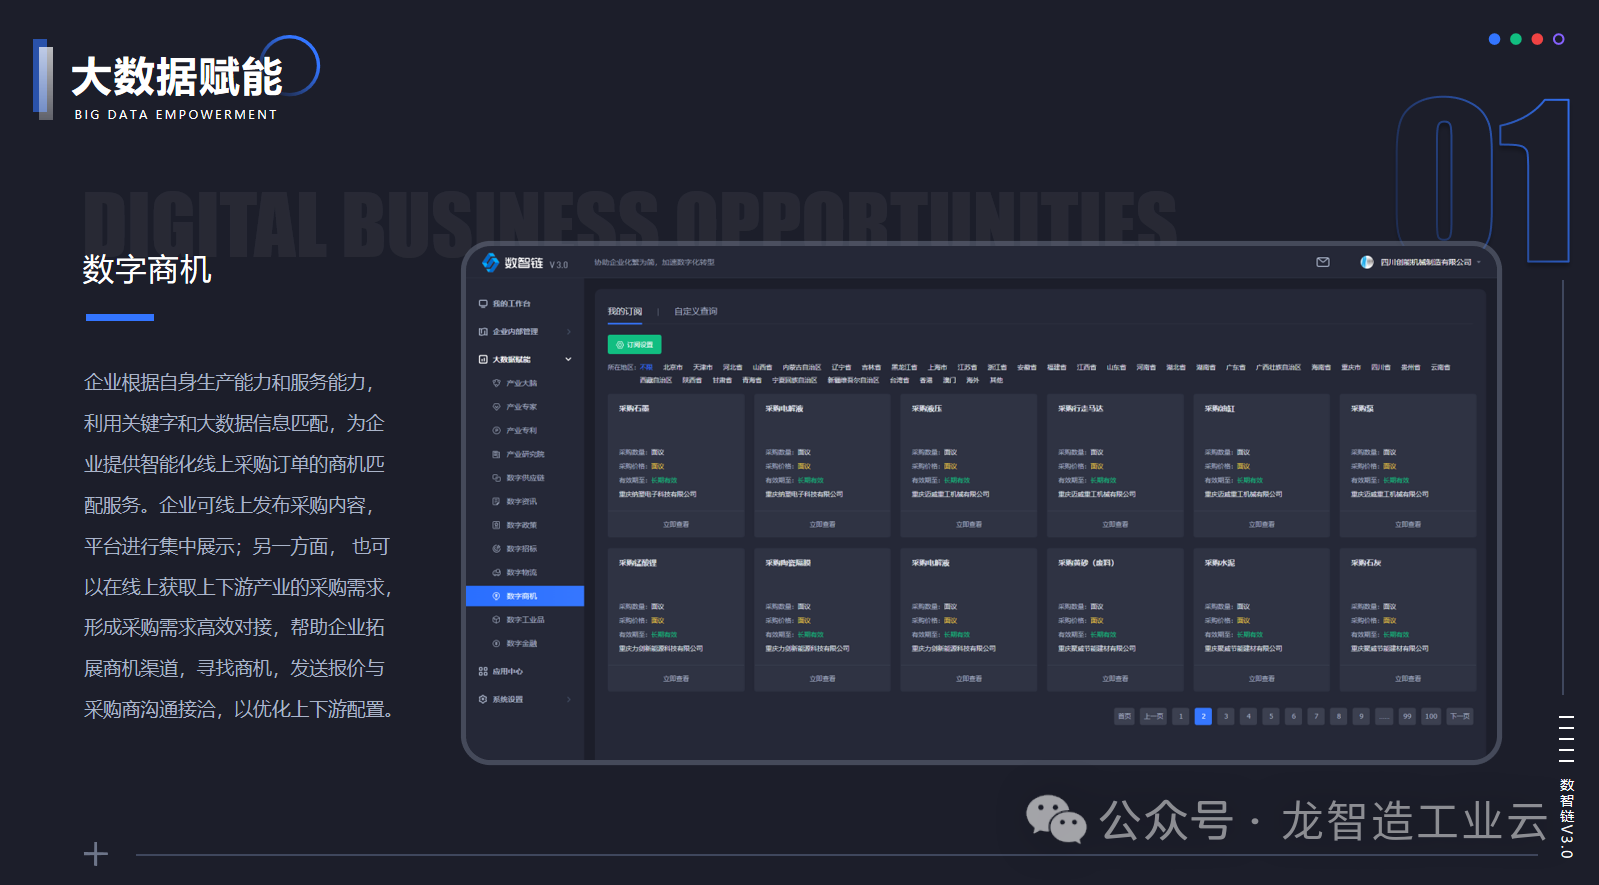The height and width of the screenshot is (885, 1599).
Task: Open 数字商机 in the sidebar
Action: coord(522,596)
